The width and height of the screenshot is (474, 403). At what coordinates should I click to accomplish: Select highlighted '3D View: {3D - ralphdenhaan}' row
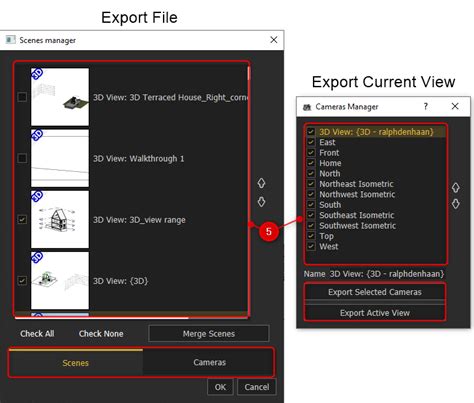point(375,132)
